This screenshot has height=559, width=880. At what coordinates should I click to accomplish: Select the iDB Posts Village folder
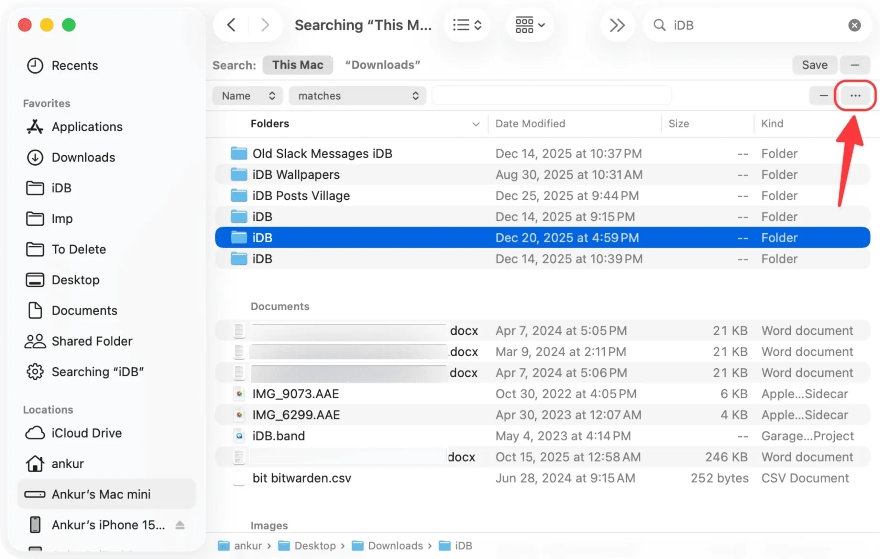click(x=542, y=195)
